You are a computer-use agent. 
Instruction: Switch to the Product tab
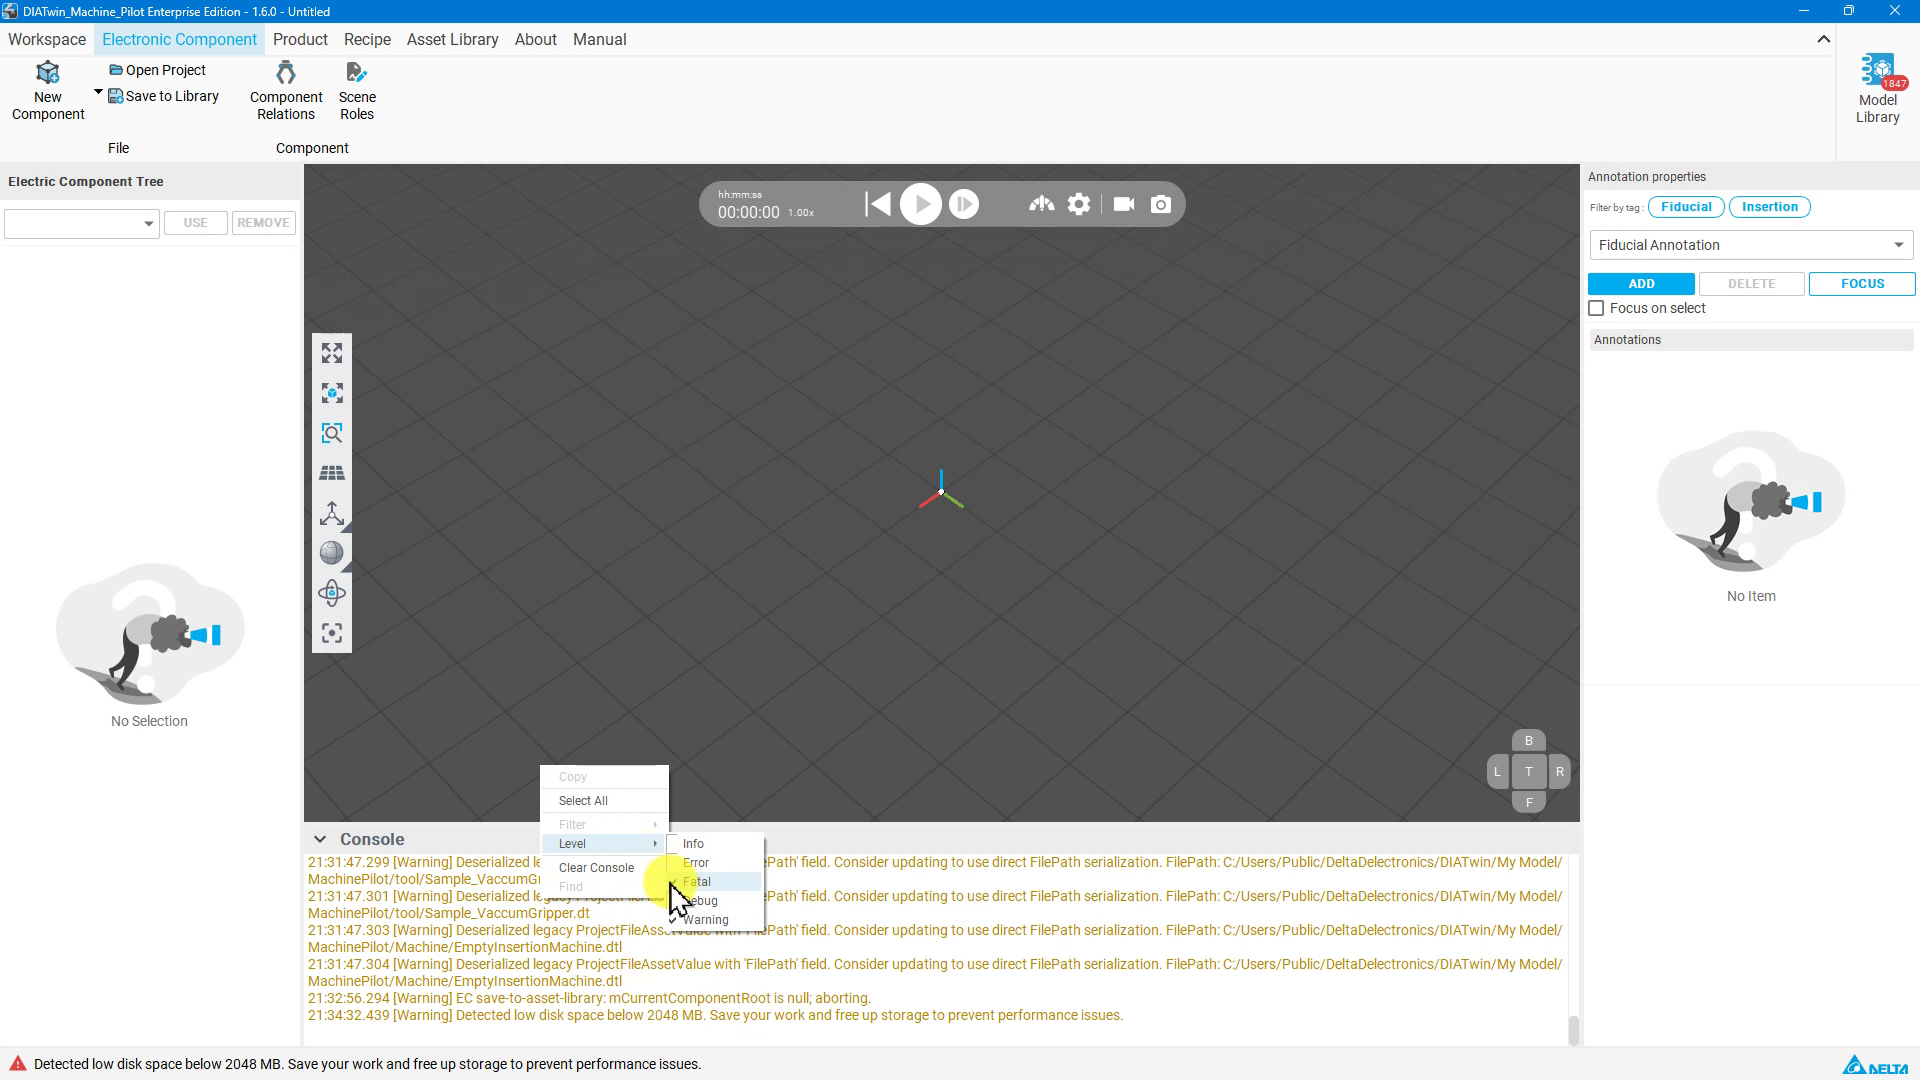pyautogui.click(x=300, y=39)
